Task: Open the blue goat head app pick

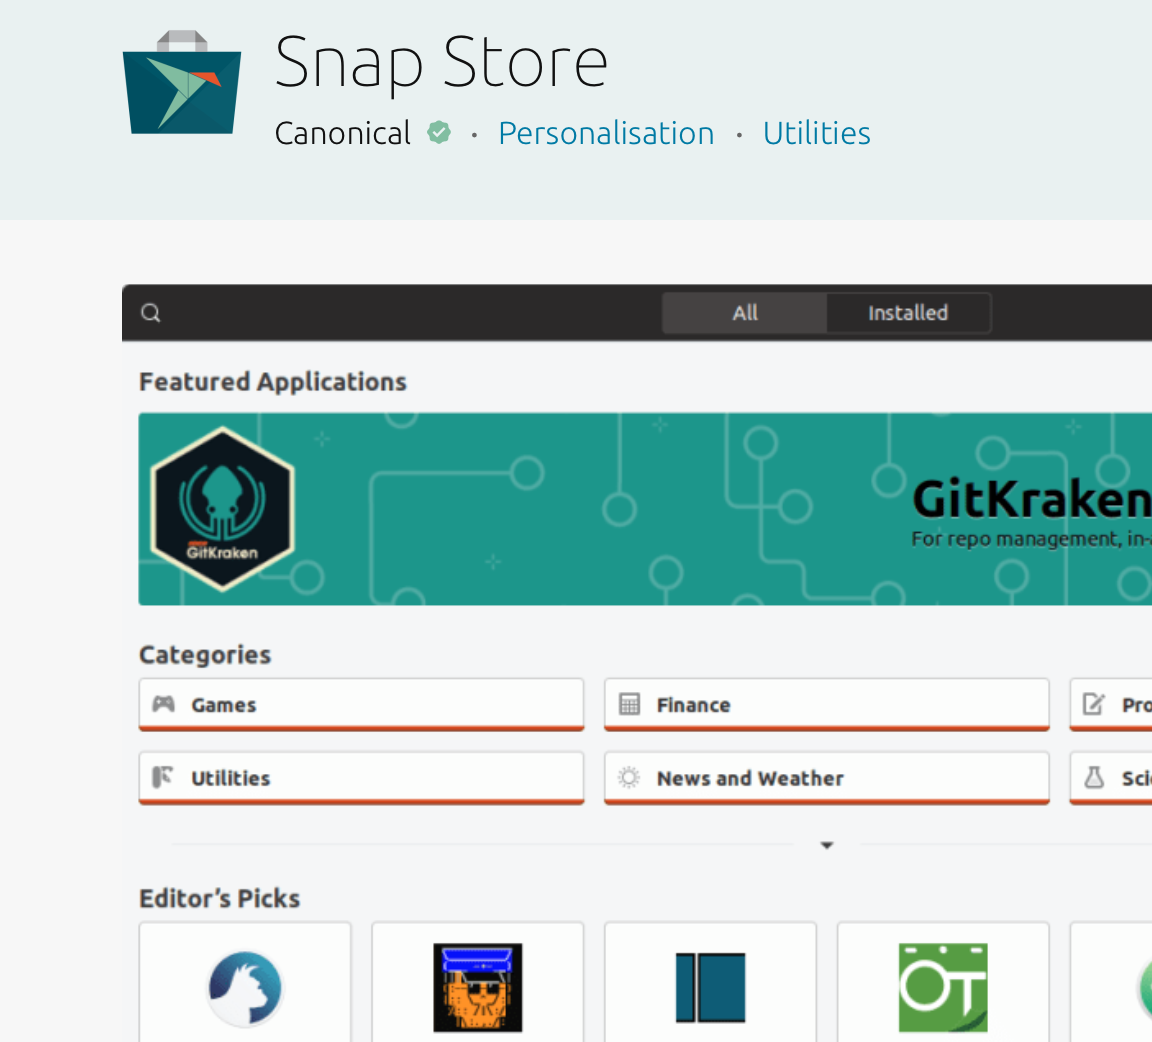Action: 245,982
